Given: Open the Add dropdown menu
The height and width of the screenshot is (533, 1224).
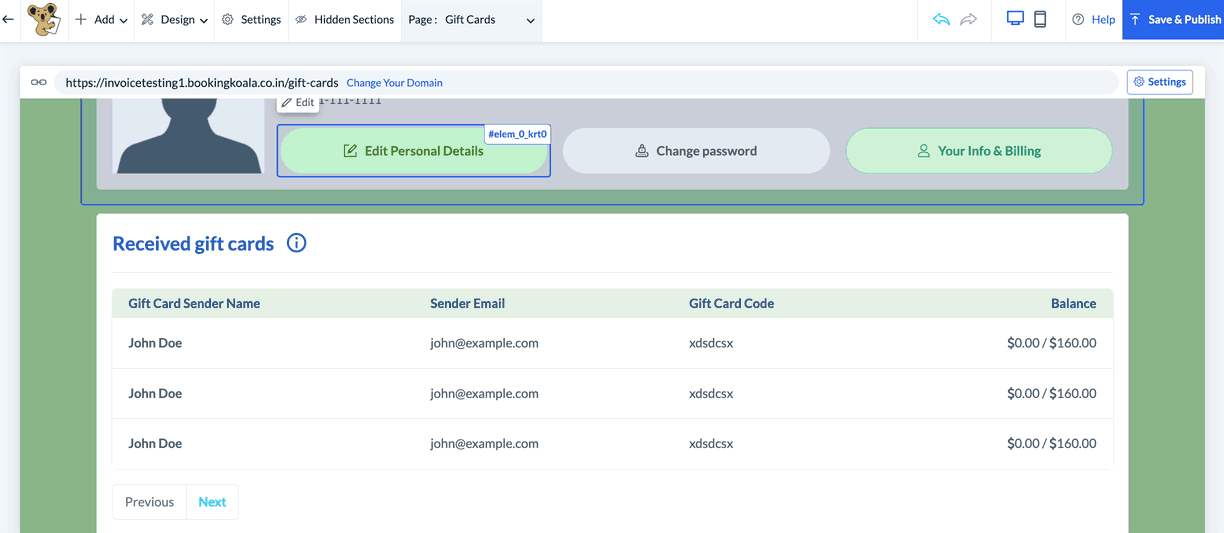Looking at the screenshot, I should 102,20.
